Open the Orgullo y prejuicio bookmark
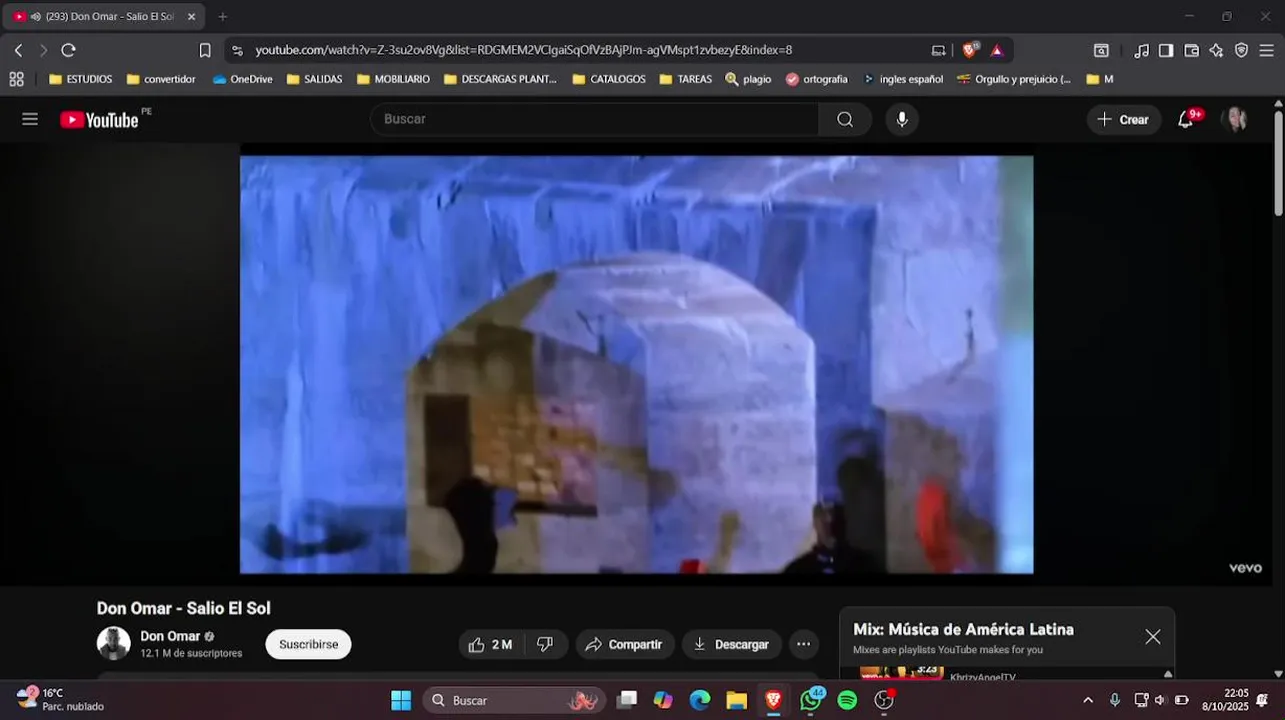 (x=1014, y=79)
